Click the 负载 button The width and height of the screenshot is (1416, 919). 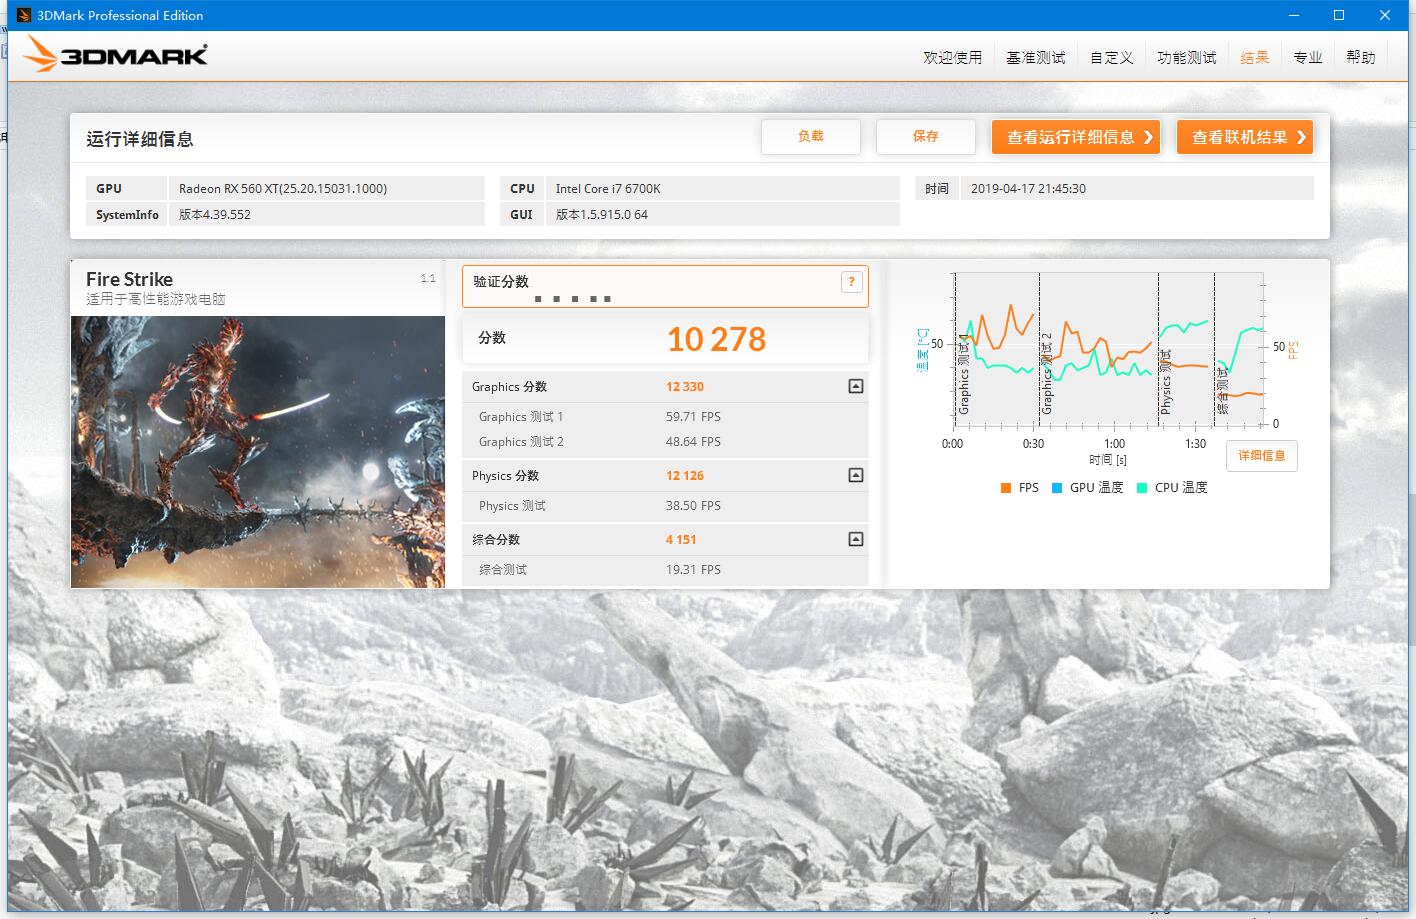click(x=811, y=137)
